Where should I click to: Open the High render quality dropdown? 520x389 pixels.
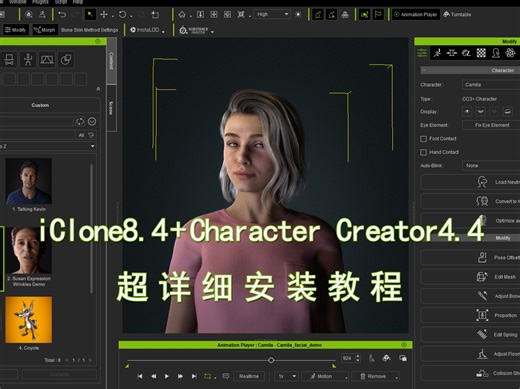(272, 14)
